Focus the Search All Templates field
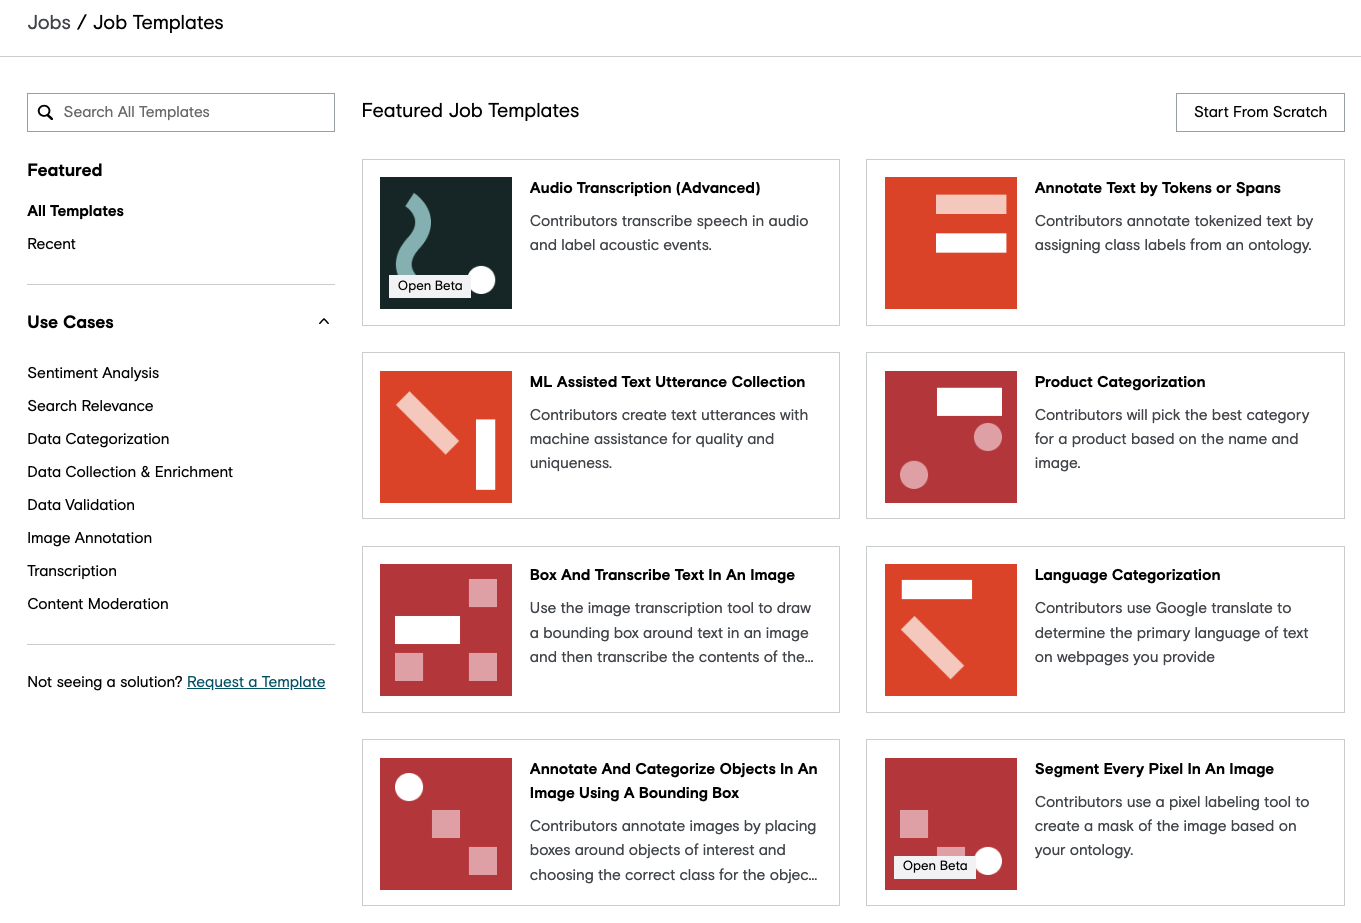 [181, 112]
